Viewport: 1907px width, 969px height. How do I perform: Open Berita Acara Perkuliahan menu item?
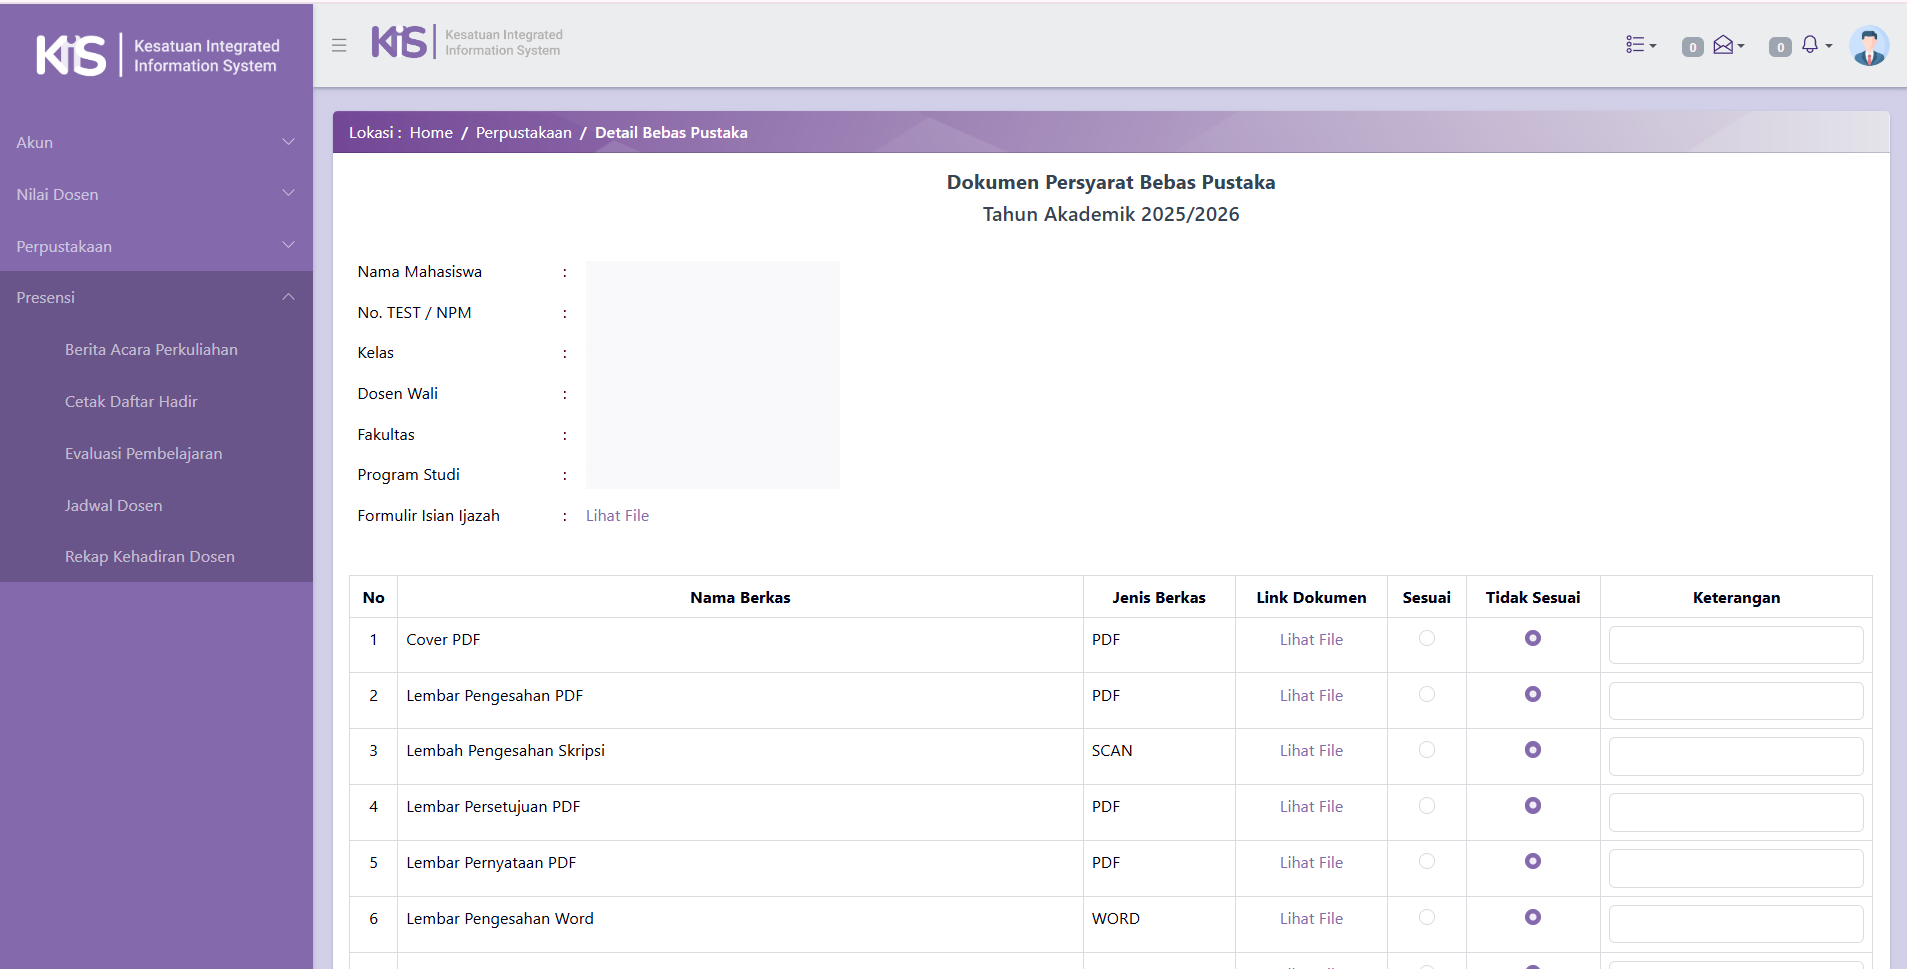coord(151,349)
